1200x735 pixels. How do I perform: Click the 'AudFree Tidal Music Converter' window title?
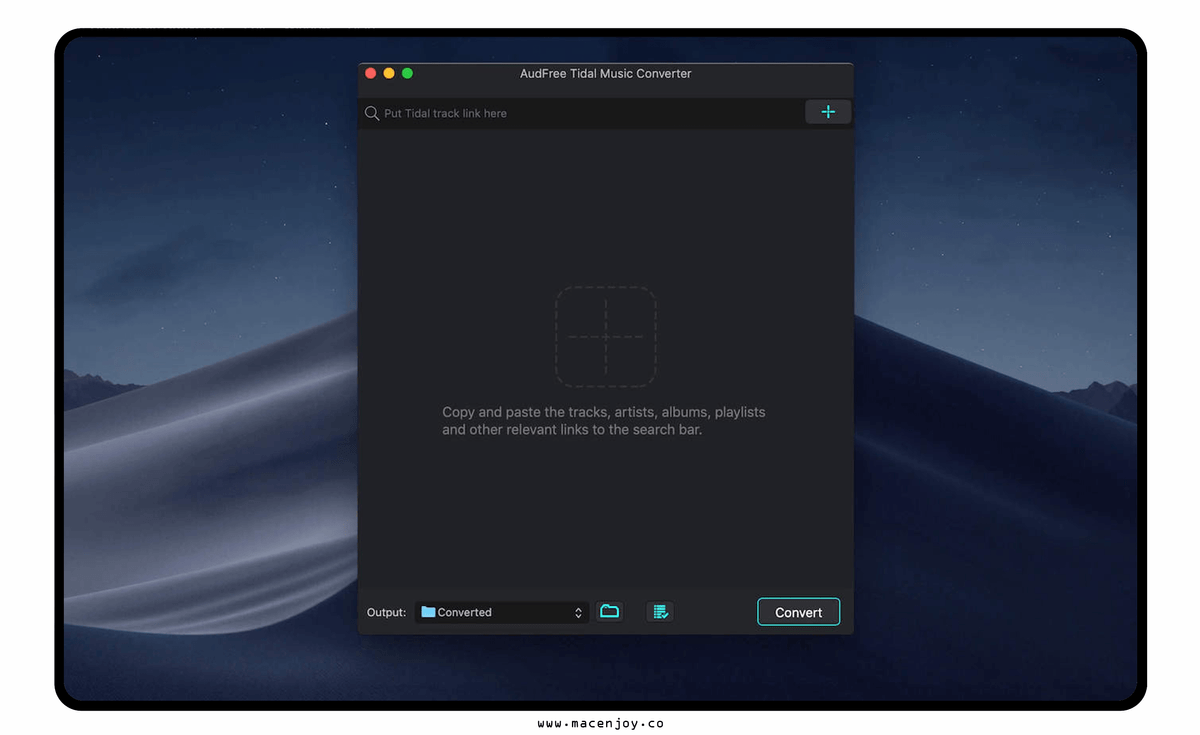(x=606, y=73)
